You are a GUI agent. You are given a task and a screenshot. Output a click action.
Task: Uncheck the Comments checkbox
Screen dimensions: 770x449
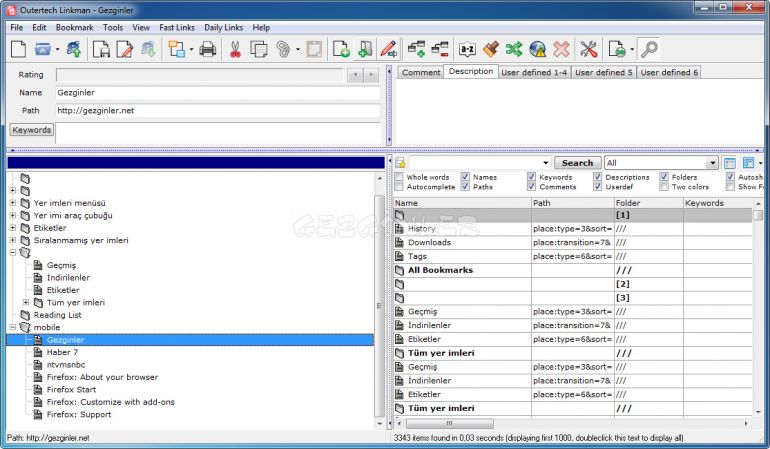[x=531, y=187]
